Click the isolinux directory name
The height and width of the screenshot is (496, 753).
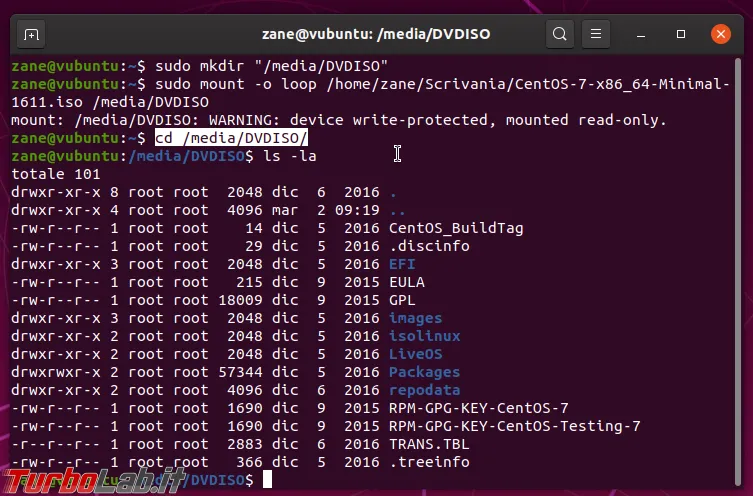coord(425,336)
